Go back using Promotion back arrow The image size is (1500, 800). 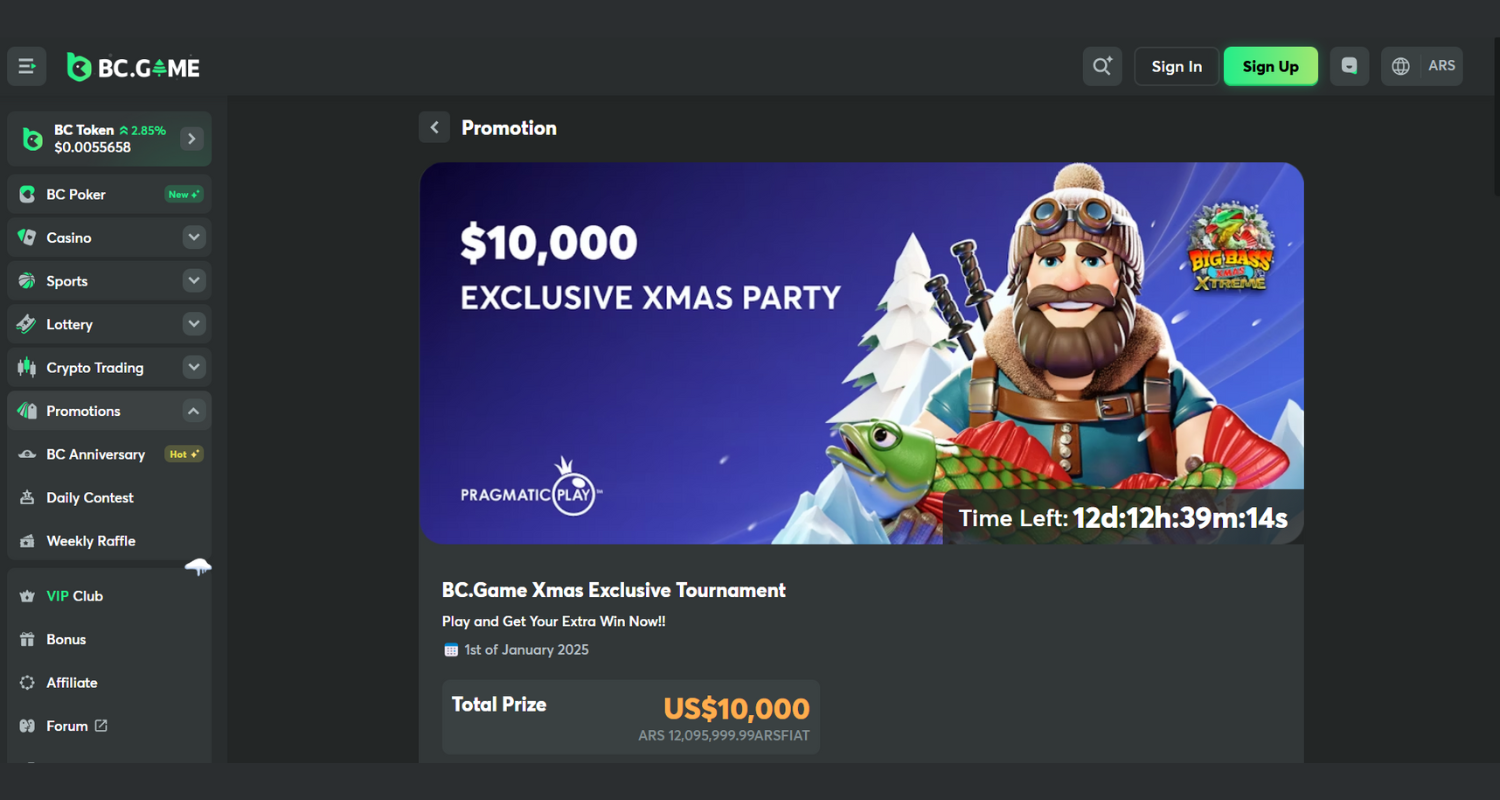pos(434,128)
